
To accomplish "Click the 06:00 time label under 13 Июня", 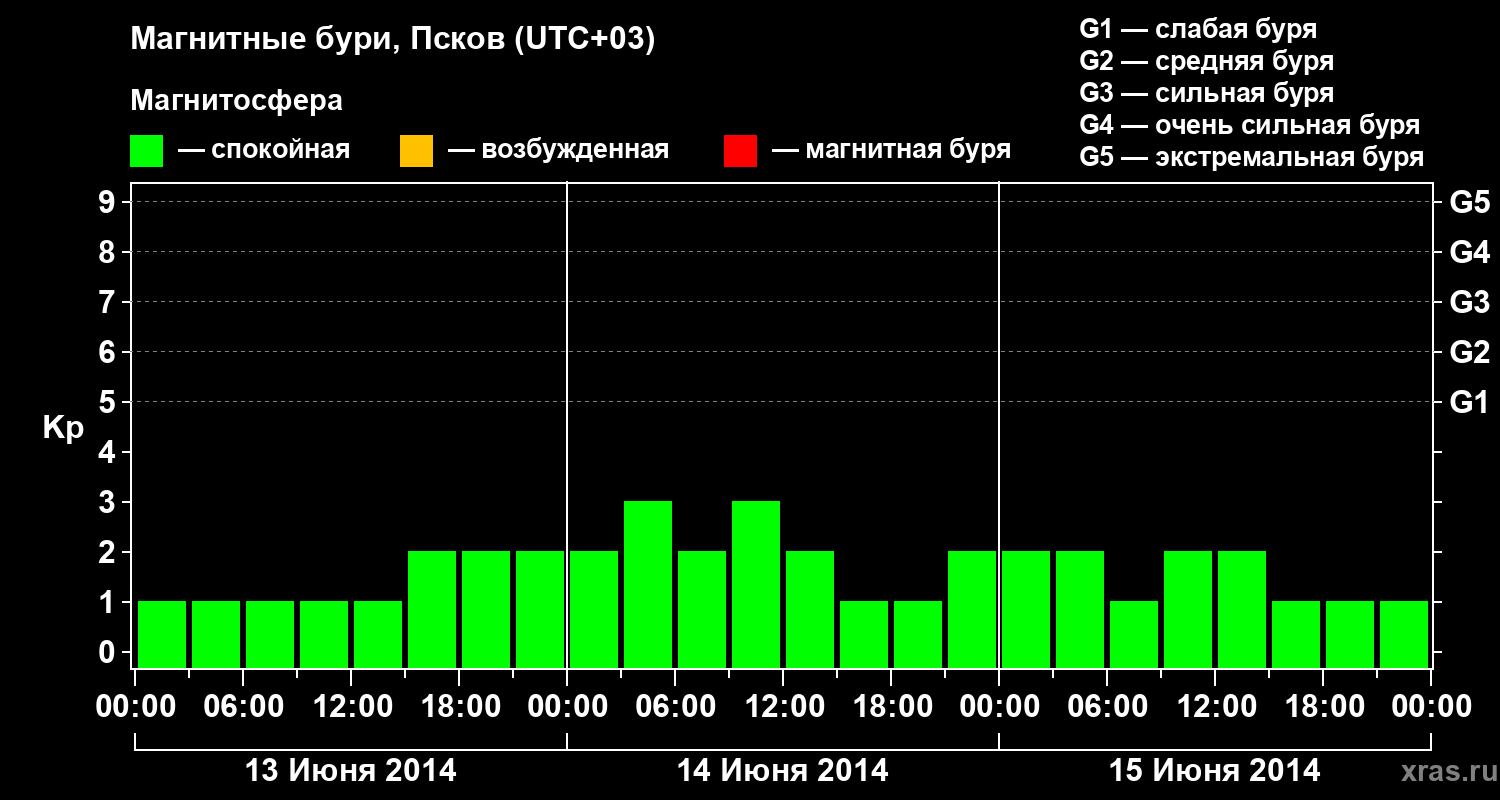I will [x=243, y=707].
